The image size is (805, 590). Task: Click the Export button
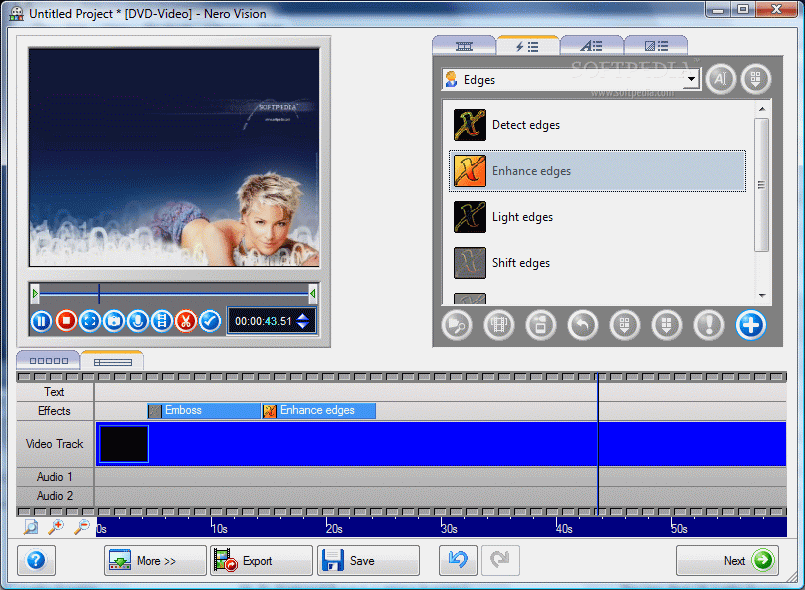[261, 561]
